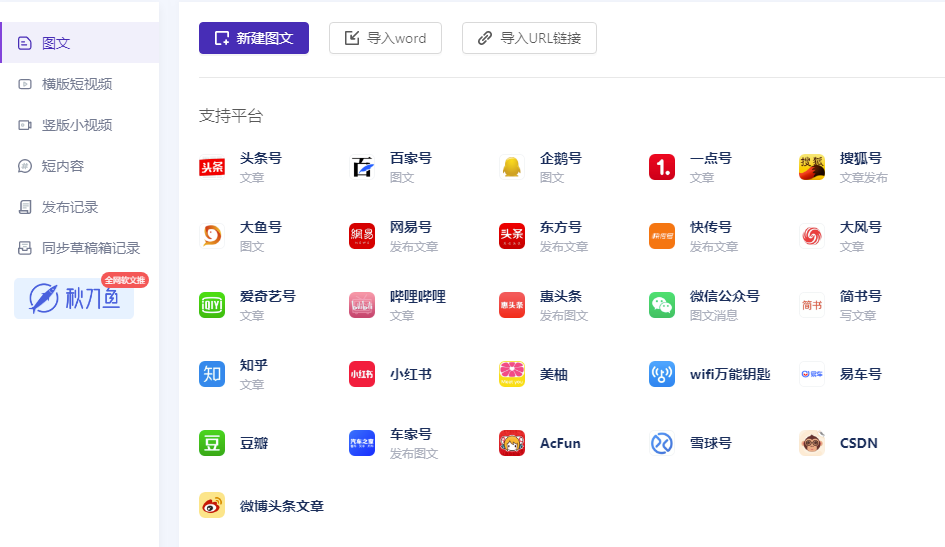945x547 pixels.
Task: Click the green 爱奇艺号 icon
Action: coord(212,305)
